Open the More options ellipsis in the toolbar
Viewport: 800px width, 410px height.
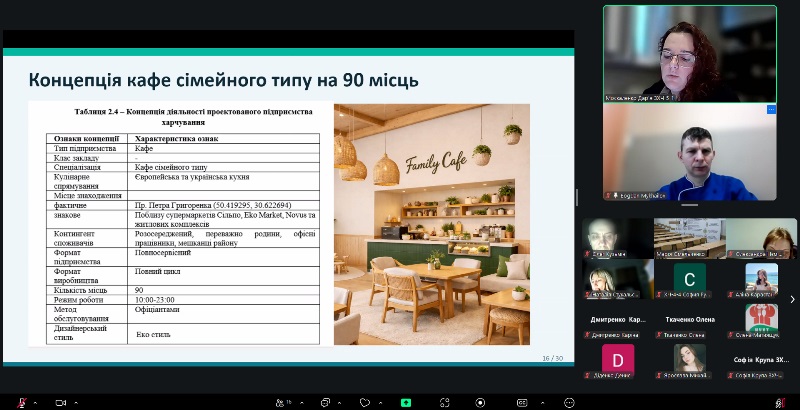(569, 403)
